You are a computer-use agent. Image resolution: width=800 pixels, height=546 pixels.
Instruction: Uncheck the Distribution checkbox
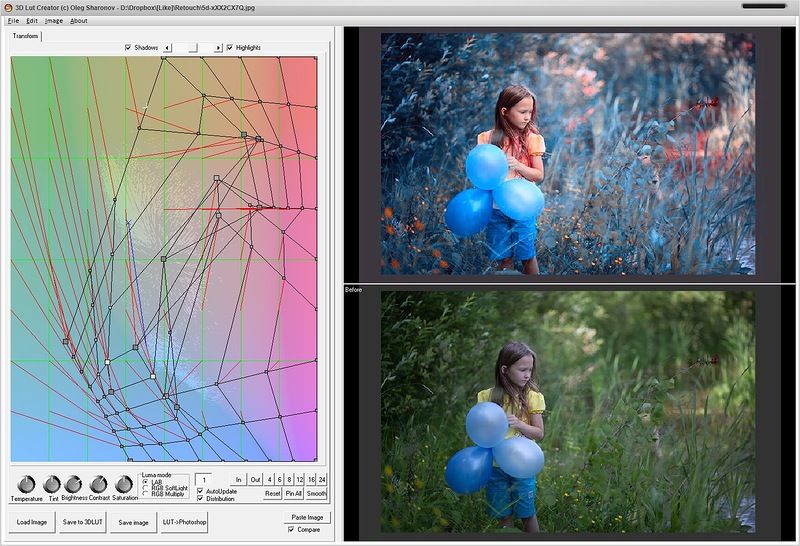point(200,499)
